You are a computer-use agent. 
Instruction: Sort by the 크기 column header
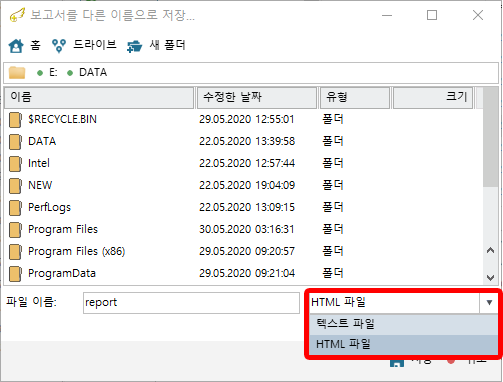click(x=433, y=97)
